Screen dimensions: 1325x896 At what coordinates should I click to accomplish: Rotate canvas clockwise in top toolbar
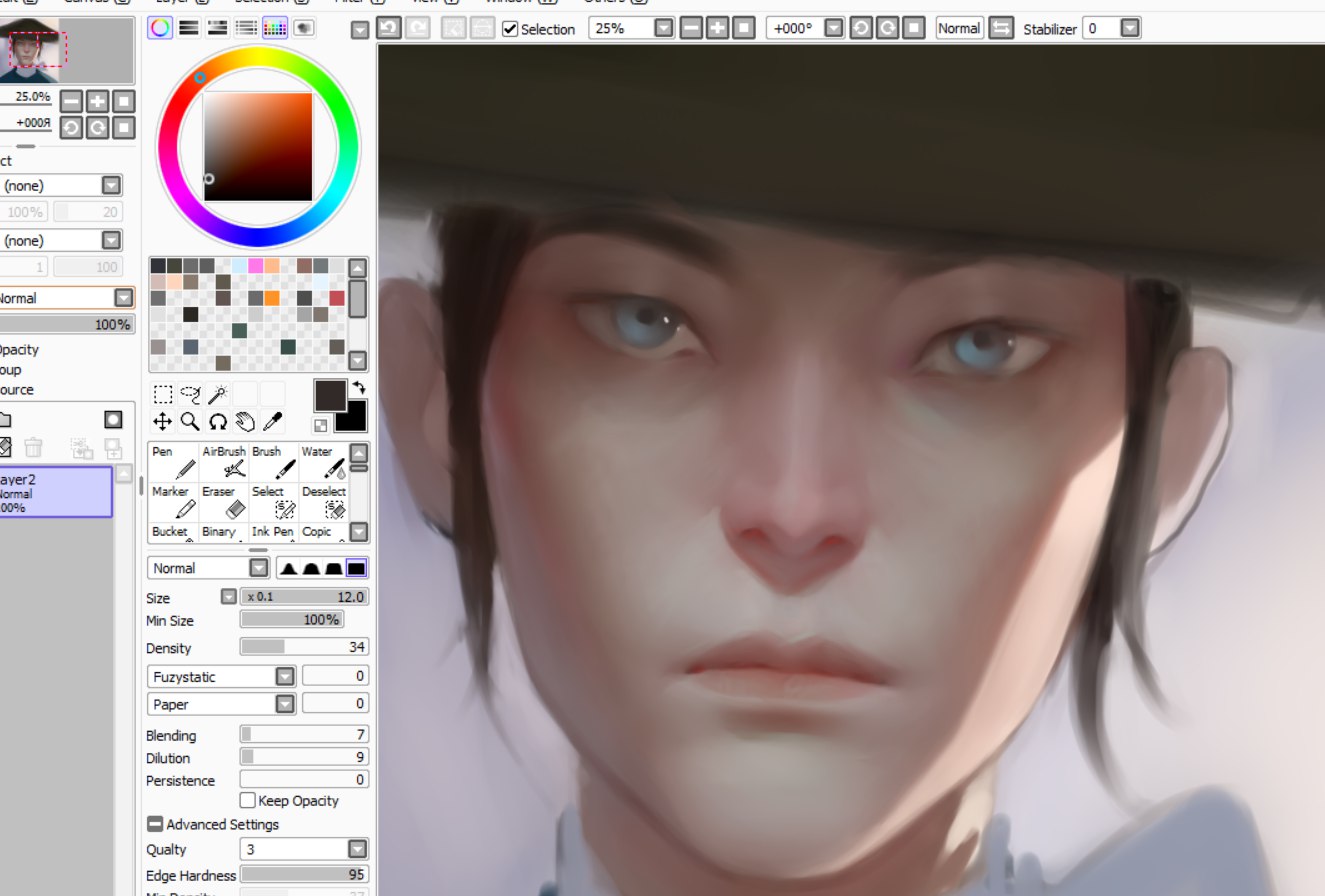[x=887, y=28]
